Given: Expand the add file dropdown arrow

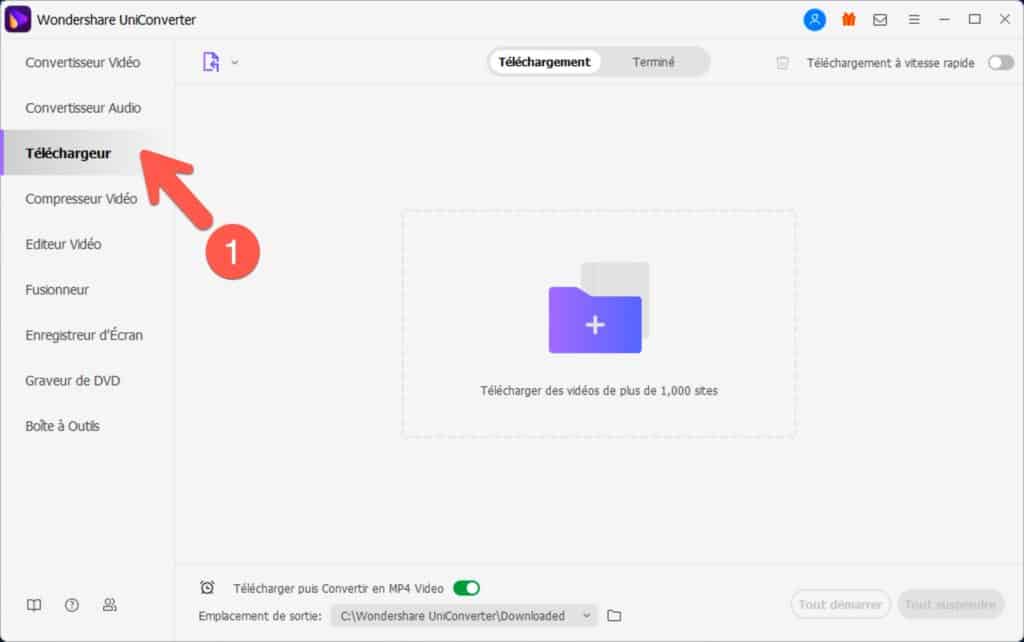Looking at the screenshot, I should [235, 62].
